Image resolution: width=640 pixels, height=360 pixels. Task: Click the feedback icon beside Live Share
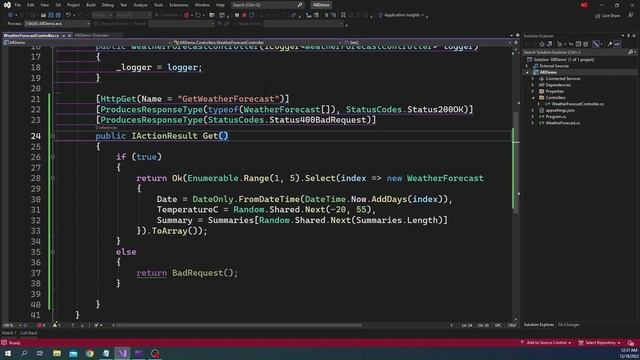coord(631,15)
